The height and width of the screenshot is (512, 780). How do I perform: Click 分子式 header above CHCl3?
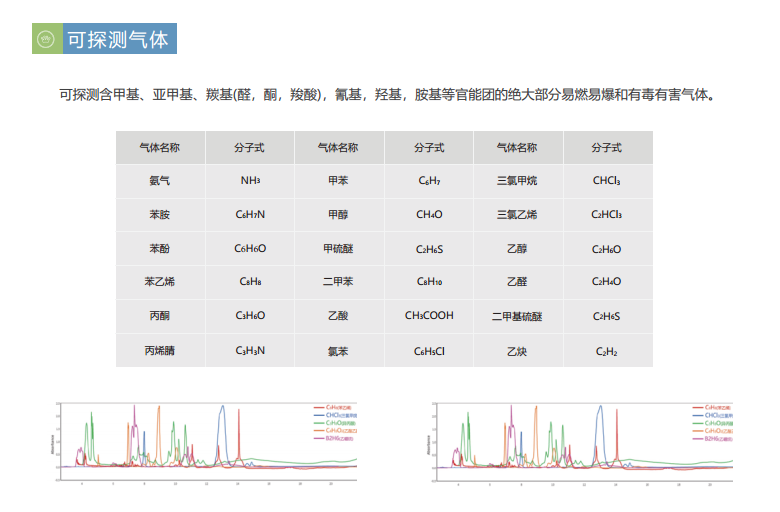(x=607, y=148)
